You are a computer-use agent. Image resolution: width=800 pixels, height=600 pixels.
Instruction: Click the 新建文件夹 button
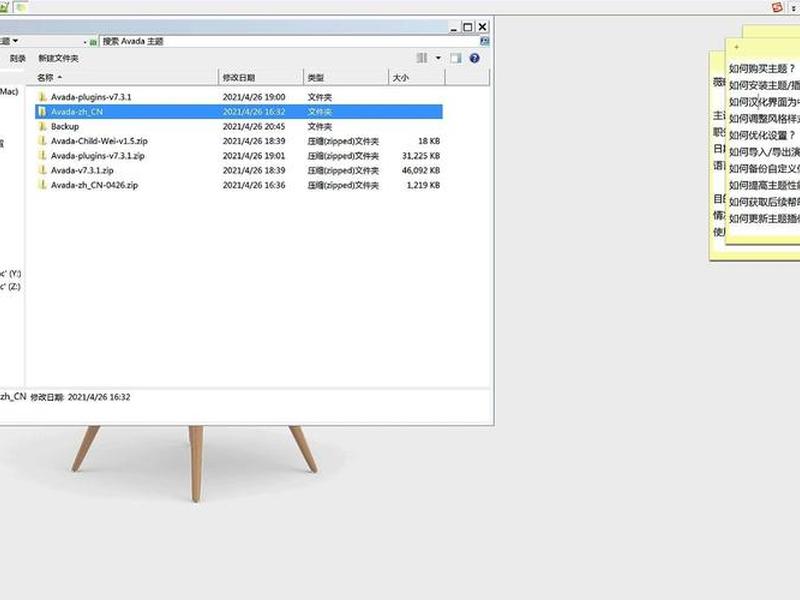(59, 58)
